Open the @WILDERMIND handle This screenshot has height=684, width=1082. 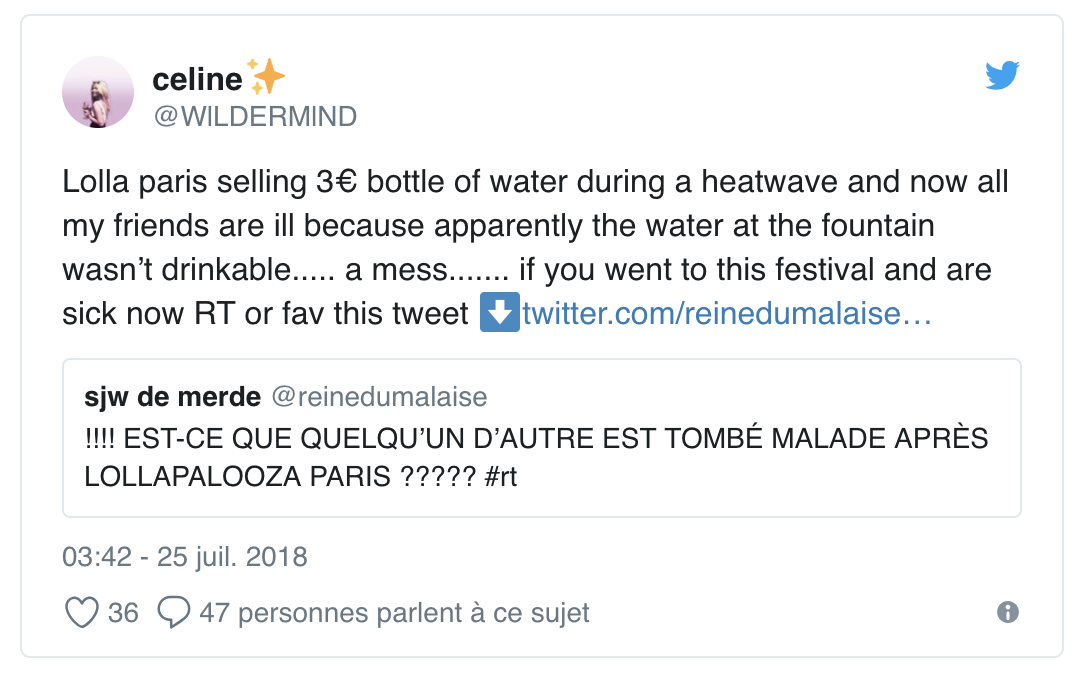254,116
